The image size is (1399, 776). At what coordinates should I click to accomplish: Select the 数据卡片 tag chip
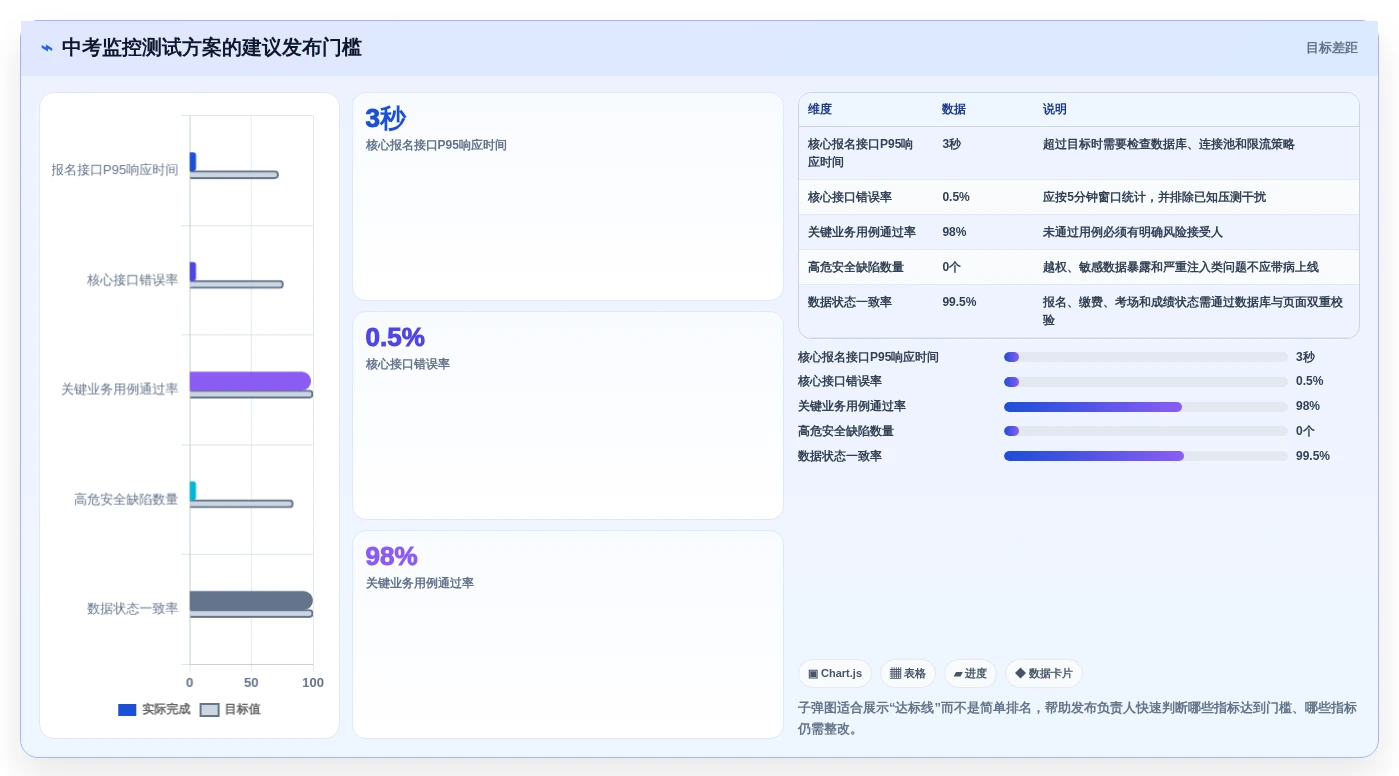[x=1043, y=673]
